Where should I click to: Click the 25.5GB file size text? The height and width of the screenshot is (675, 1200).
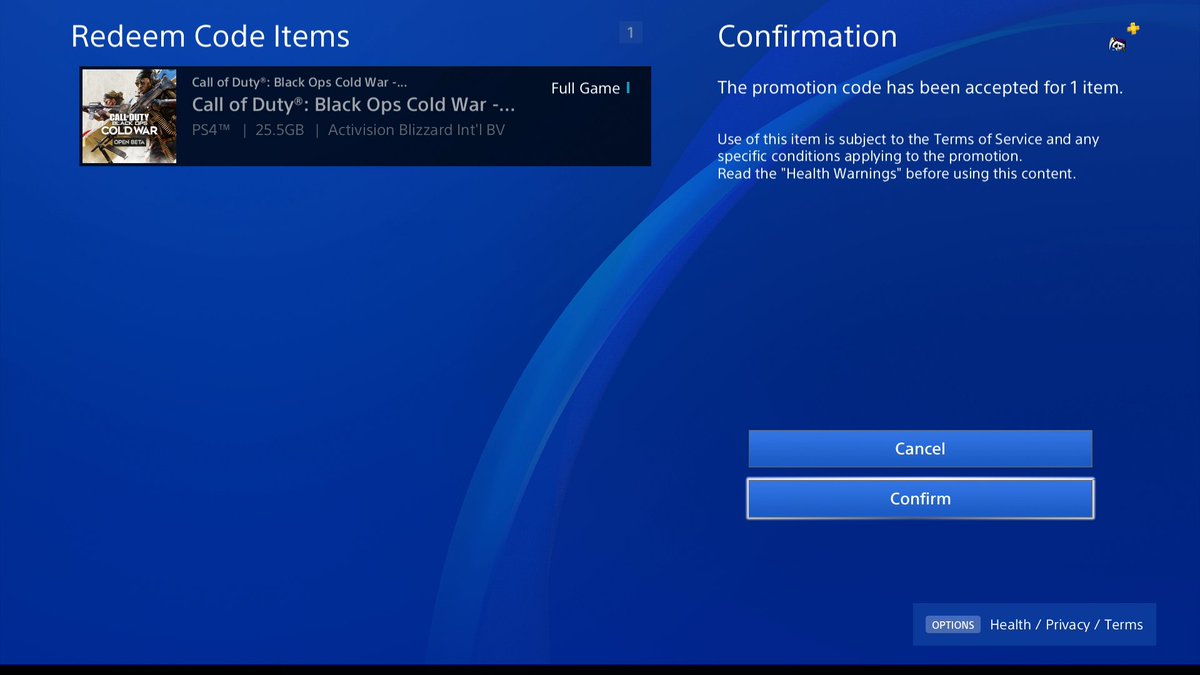279,130
